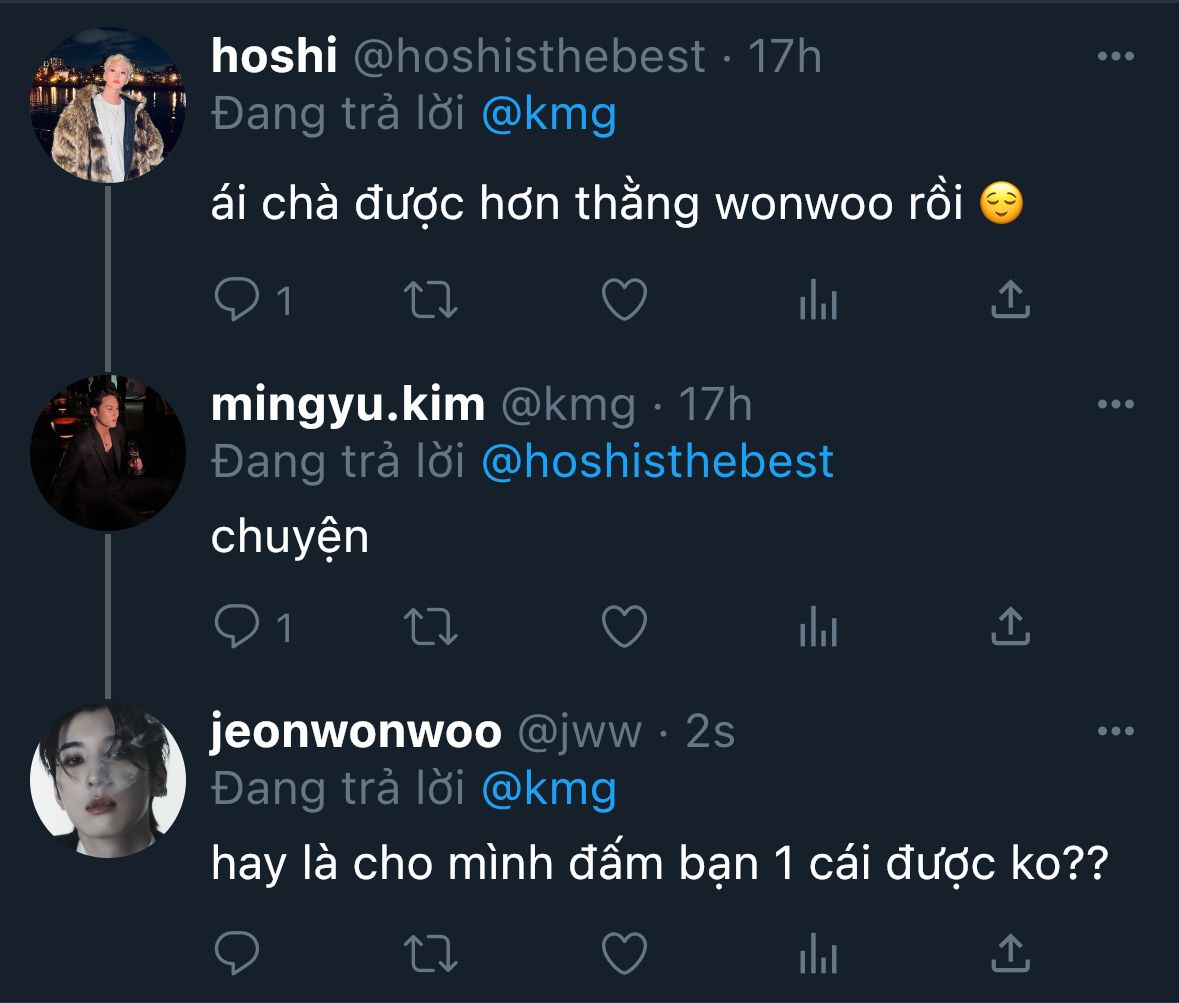Open more options for hoshi's tweet
Image resolution: width=1179 pixels, height=1003 pixels.
click(1115, 57)
